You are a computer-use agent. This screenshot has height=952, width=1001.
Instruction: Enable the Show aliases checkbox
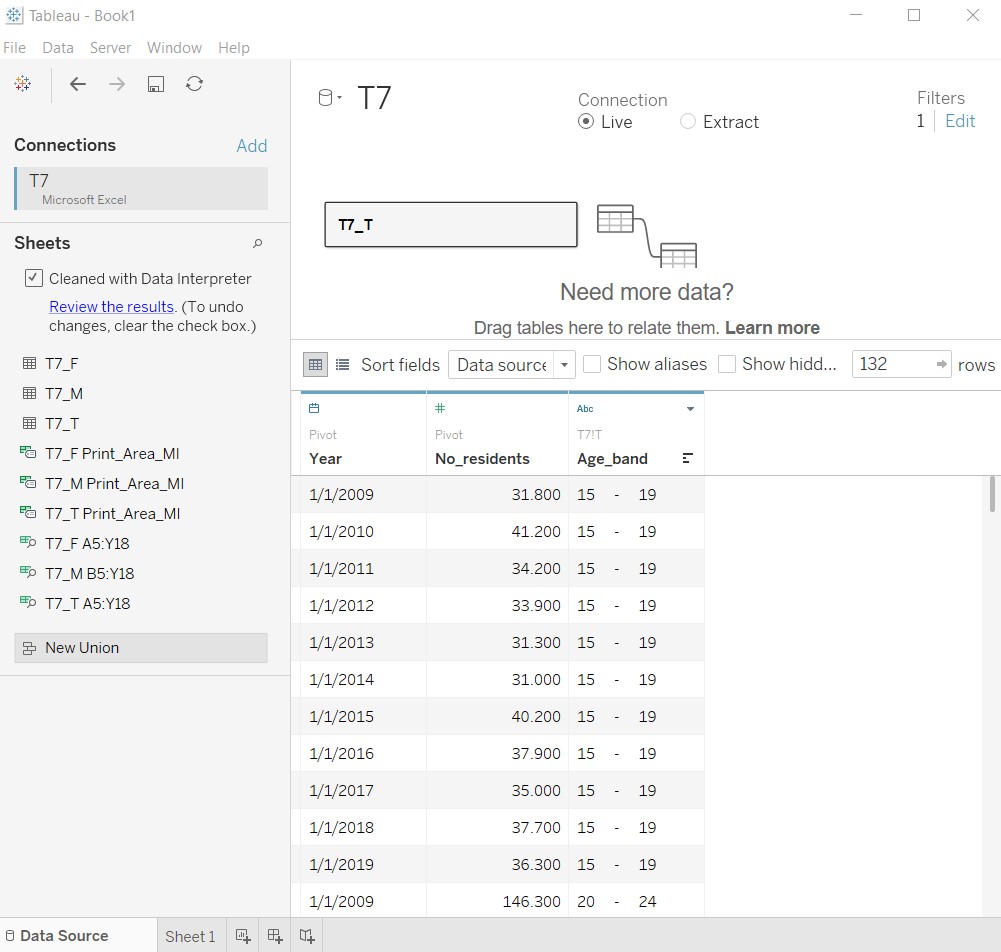coord(592,365)
